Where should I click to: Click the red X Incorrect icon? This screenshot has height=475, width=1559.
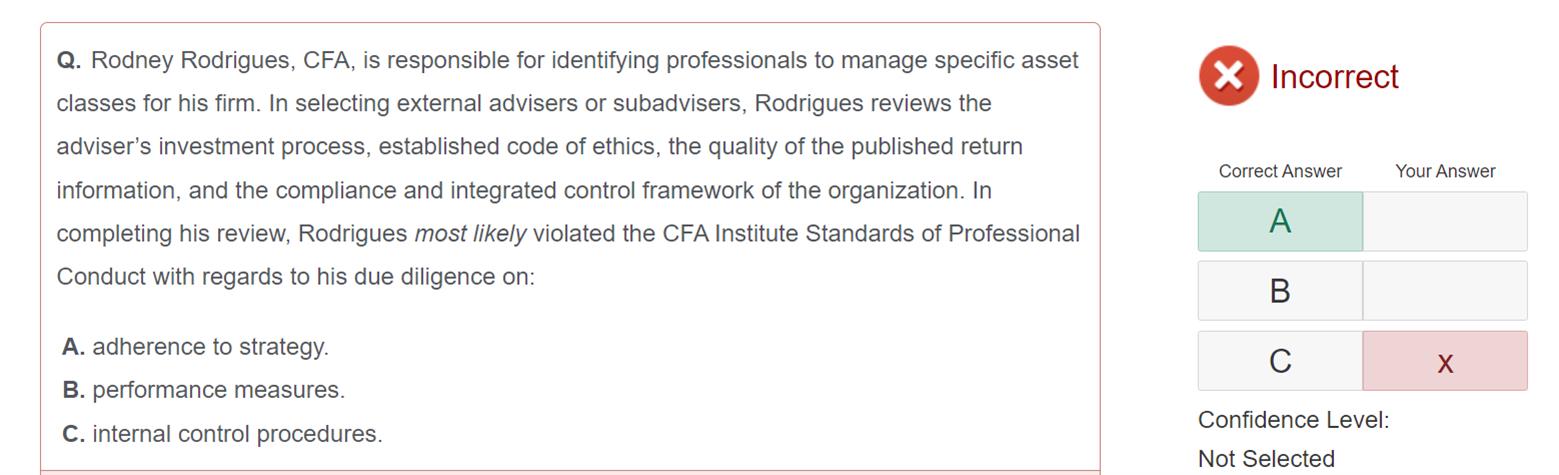1228,76
